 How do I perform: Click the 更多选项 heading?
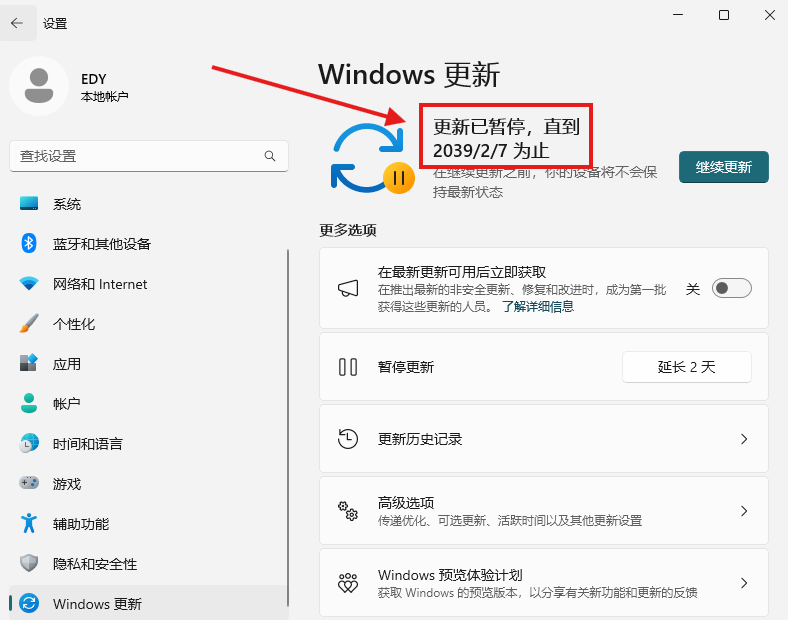348,230
